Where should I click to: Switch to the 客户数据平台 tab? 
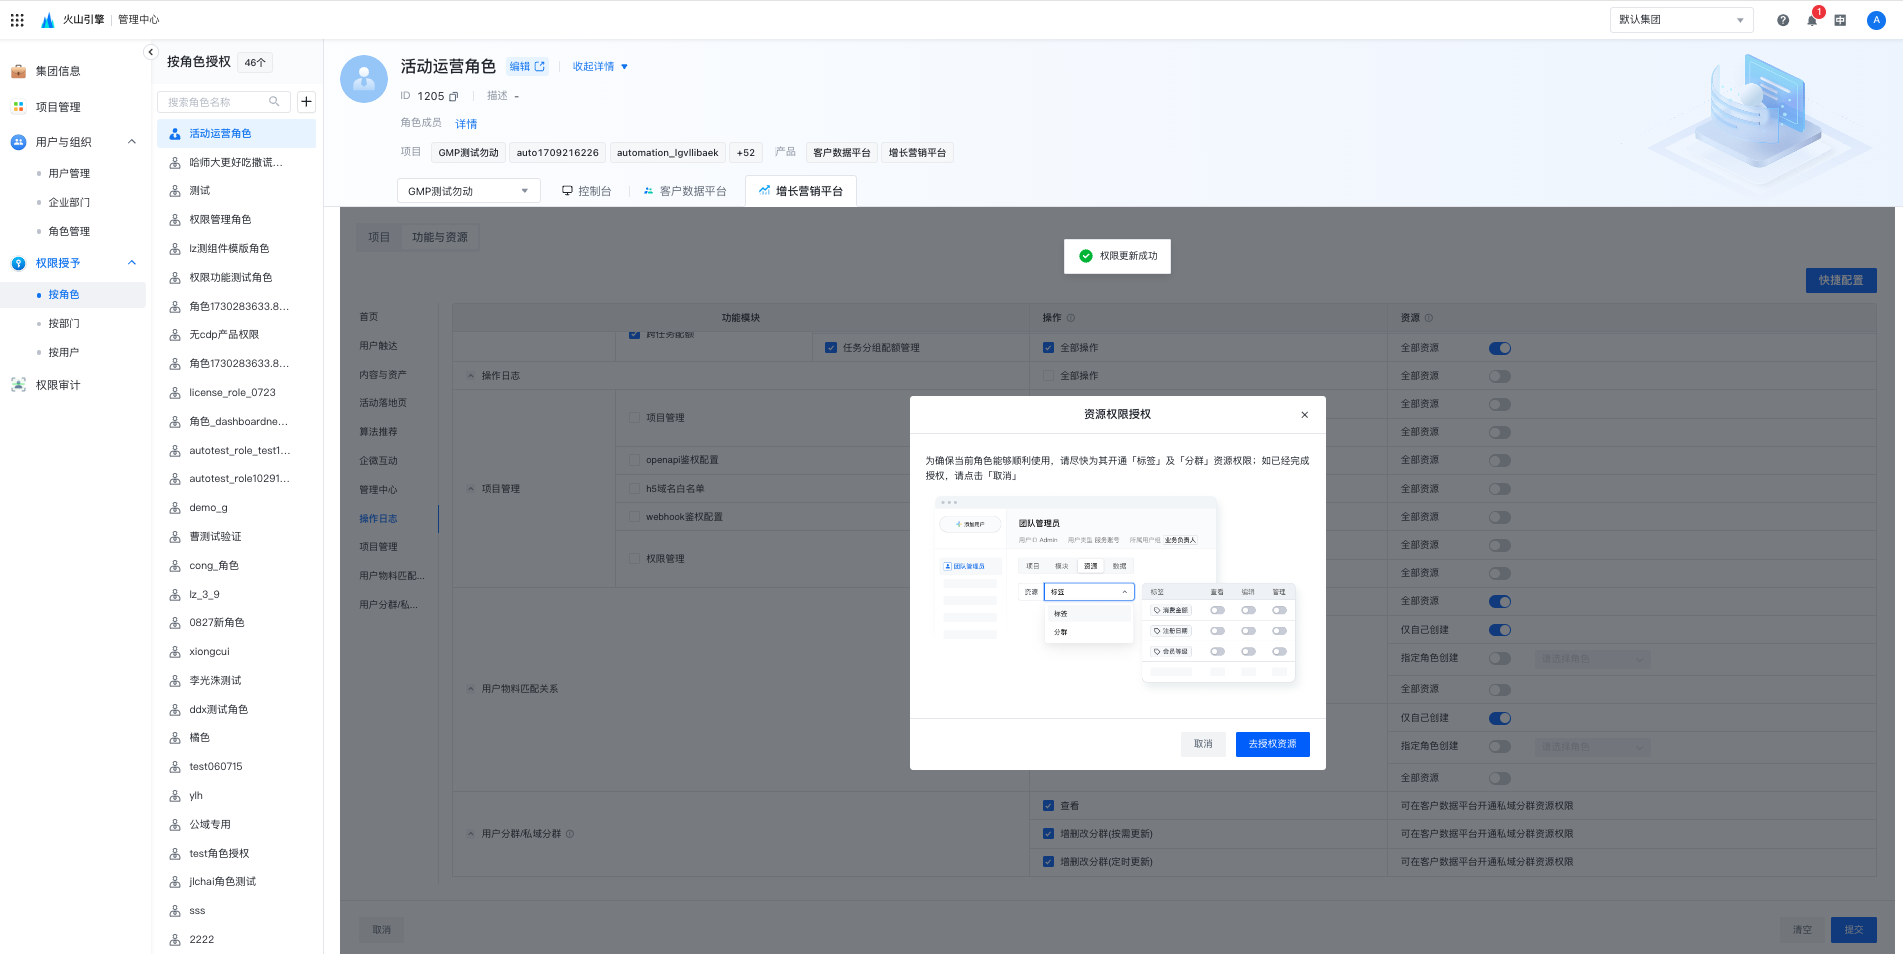coord(684,191)
